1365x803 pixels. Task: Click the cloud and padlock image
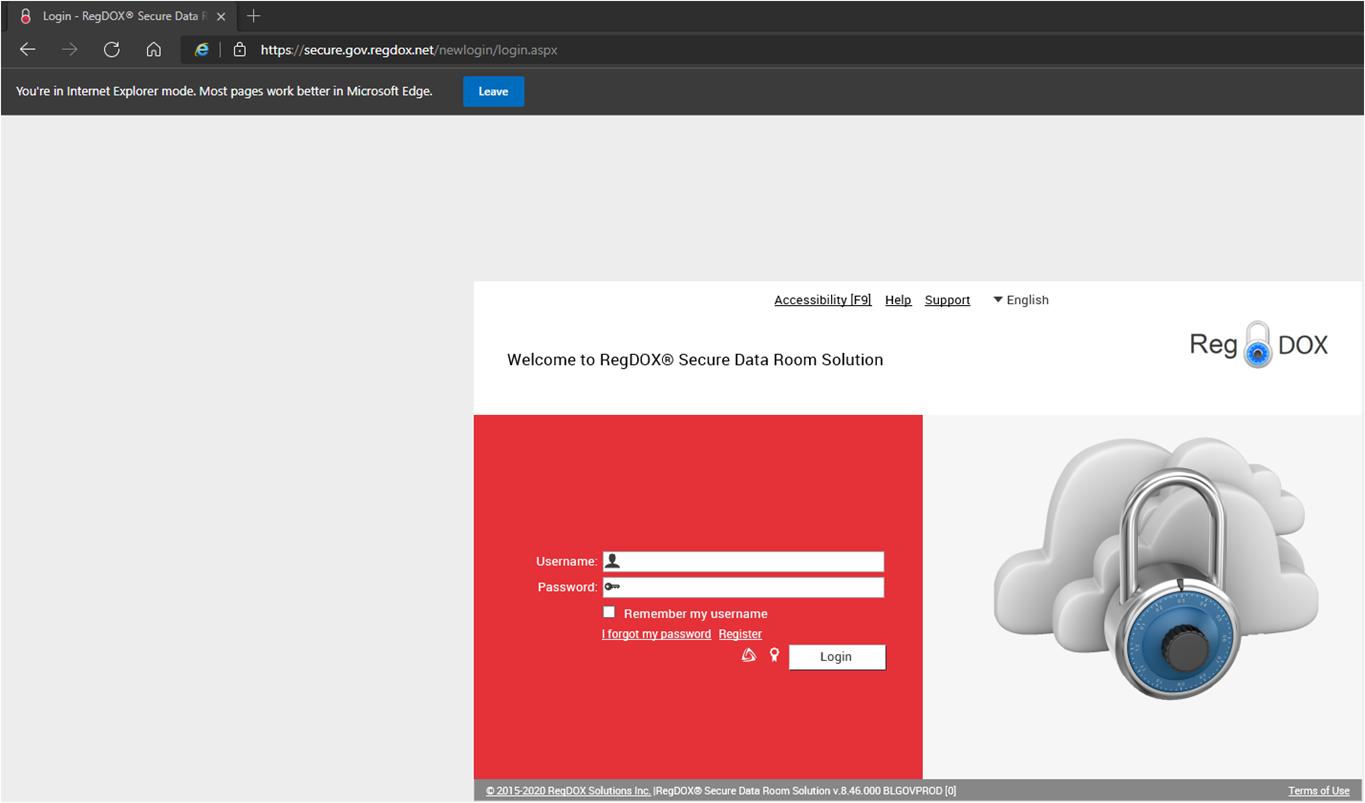(1156, 567)
